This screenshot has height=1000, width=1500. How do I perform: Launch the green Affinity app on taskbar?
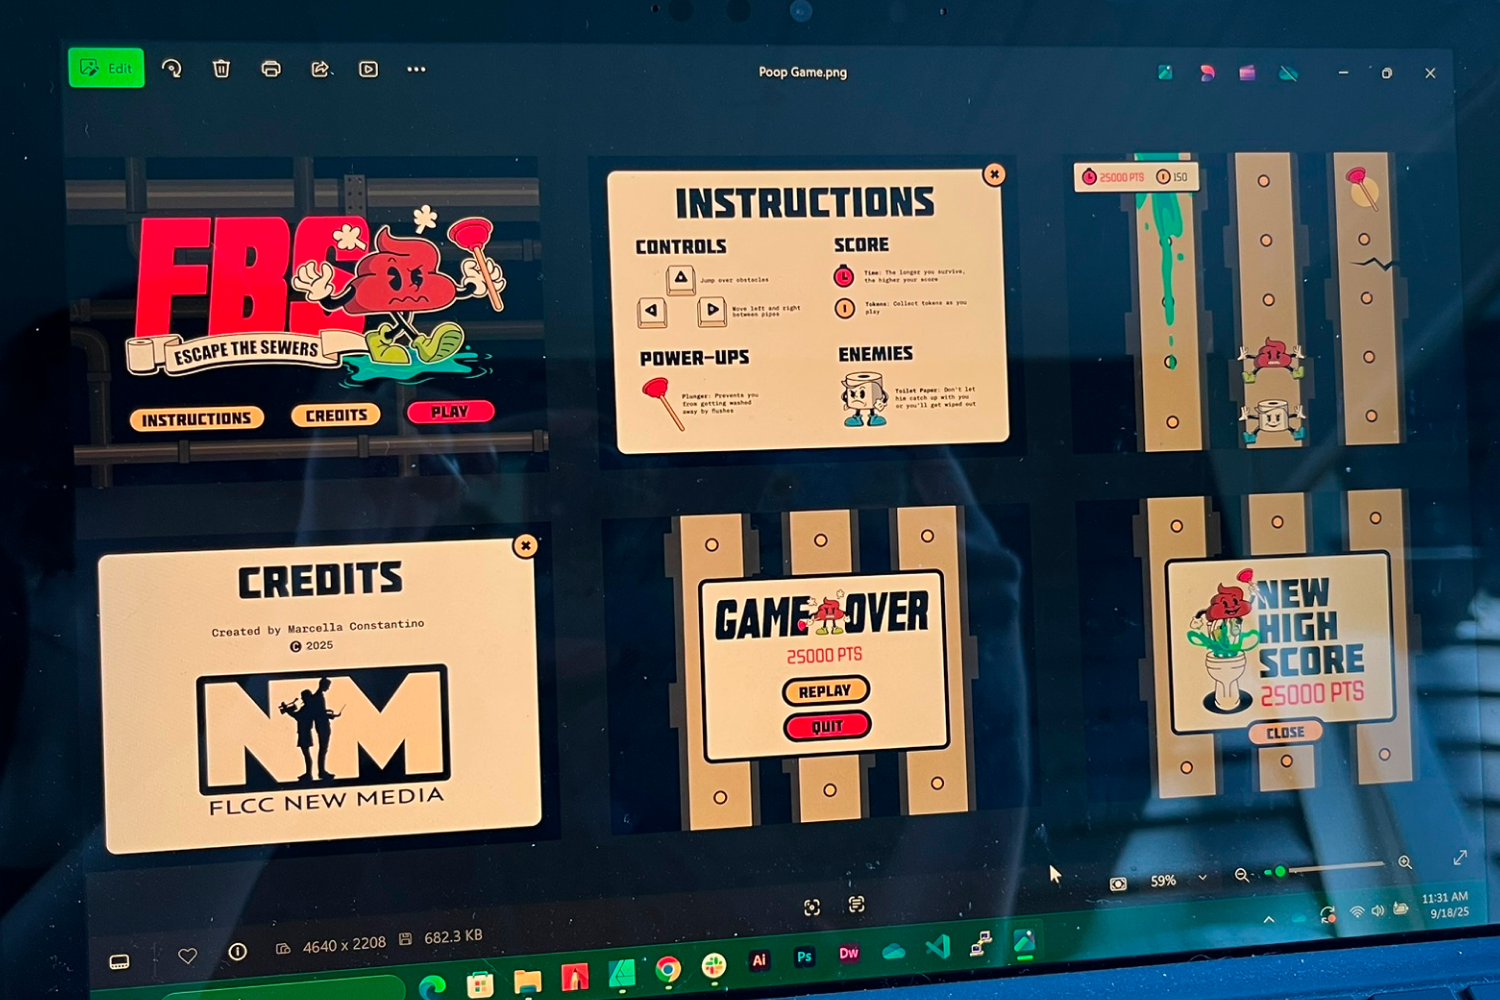pos(621,973)
